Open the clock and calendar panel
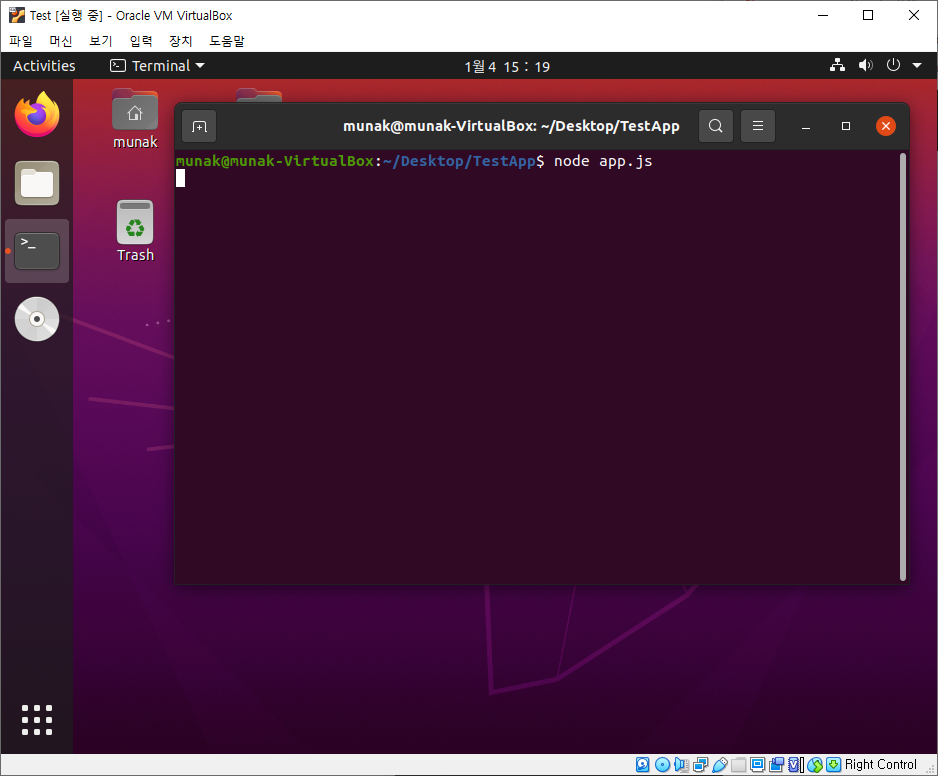The height and width of the screenshot is (776, 938). coord(507,66)
